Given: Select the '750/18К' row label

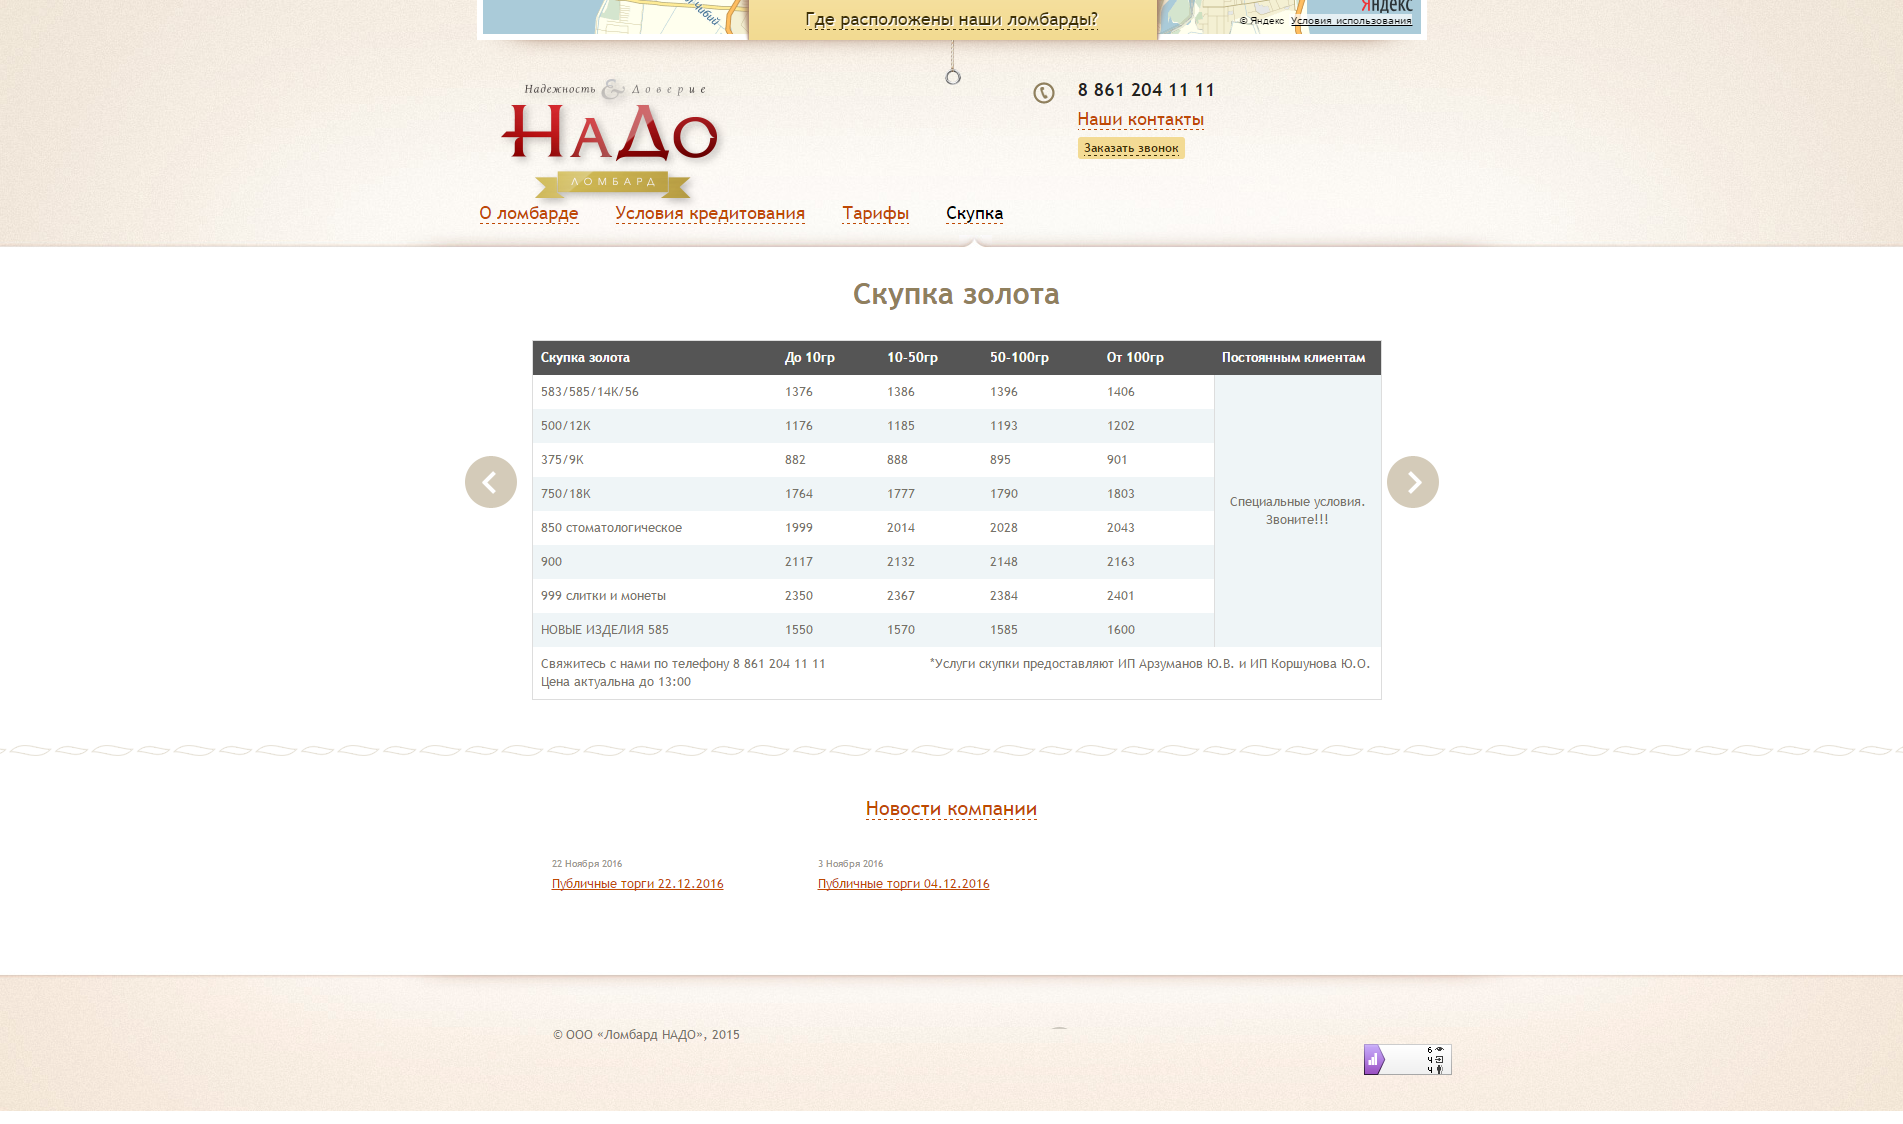Looking at the screenshot, I should (566, 494).
